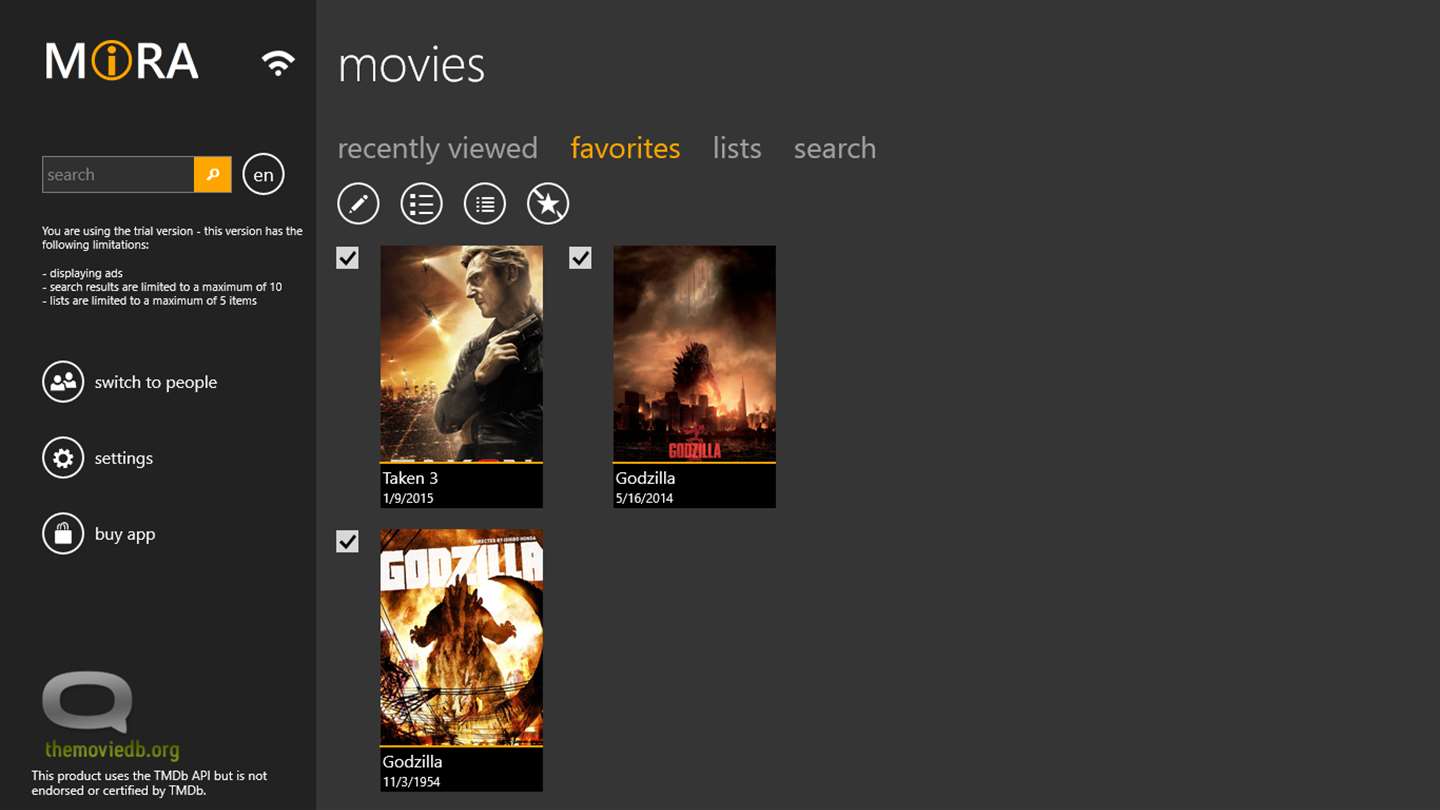
Task: Switch to the recently viewed tab
Action: [x=437, y=148]
